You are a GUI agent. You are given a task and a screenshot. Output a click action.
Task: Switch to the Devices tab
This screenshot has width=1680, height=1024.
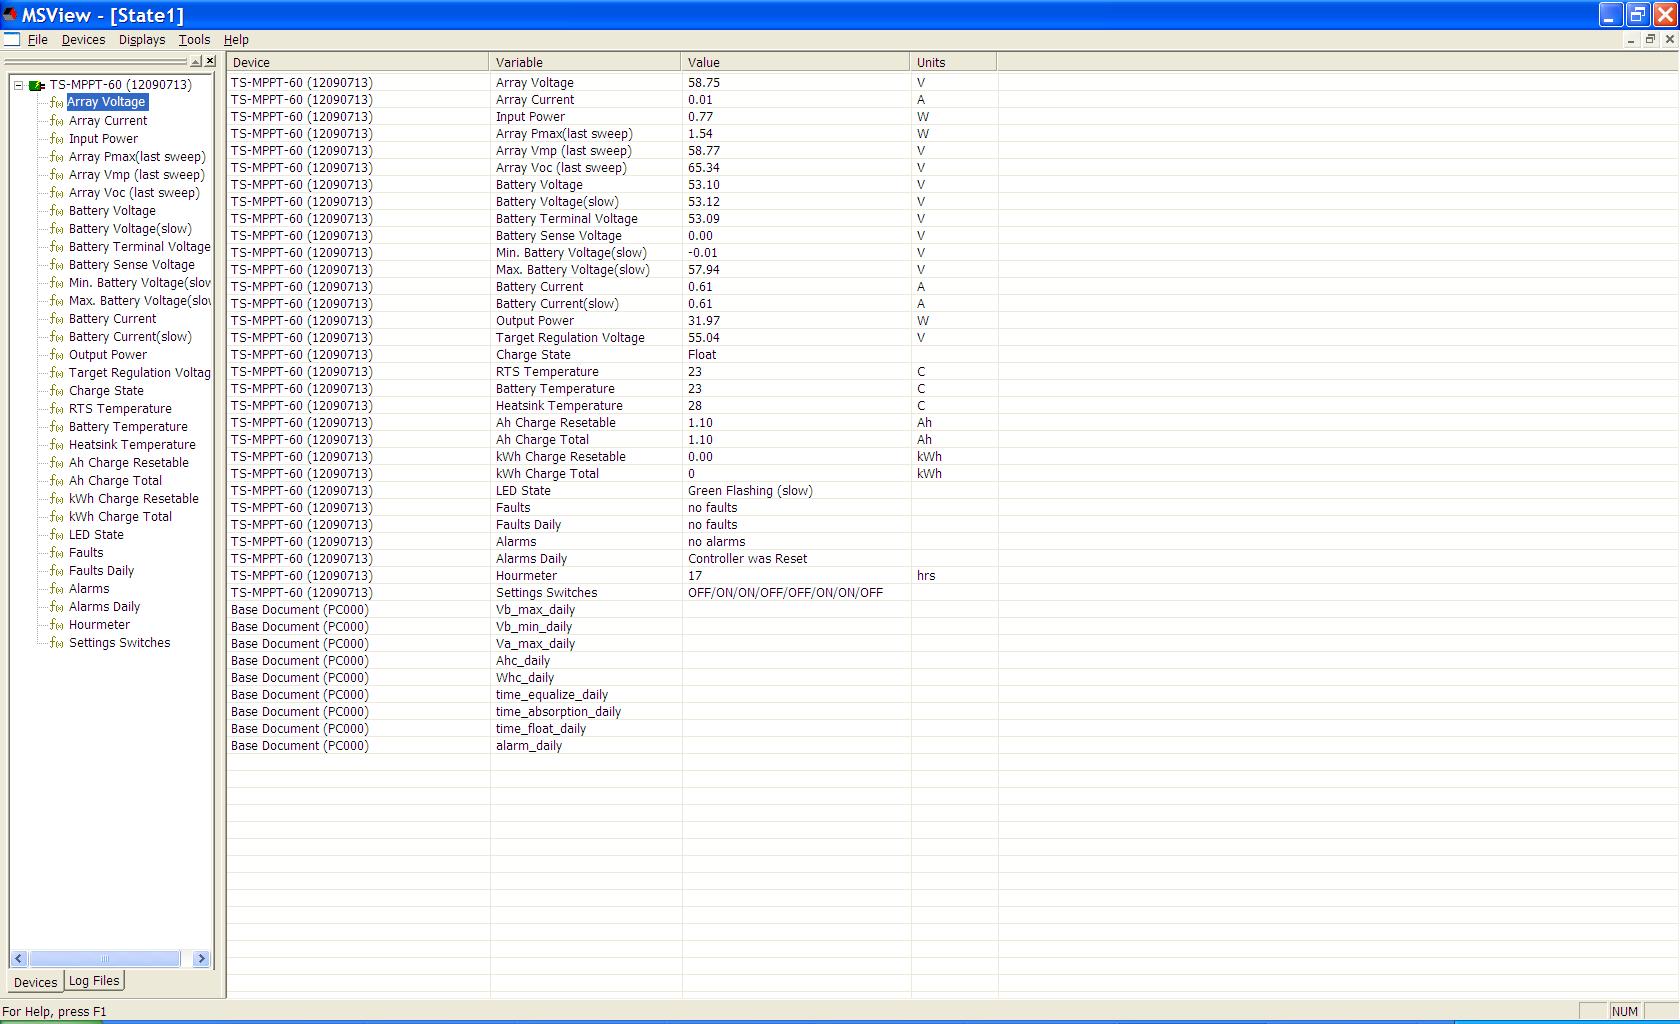coord(36,982)
